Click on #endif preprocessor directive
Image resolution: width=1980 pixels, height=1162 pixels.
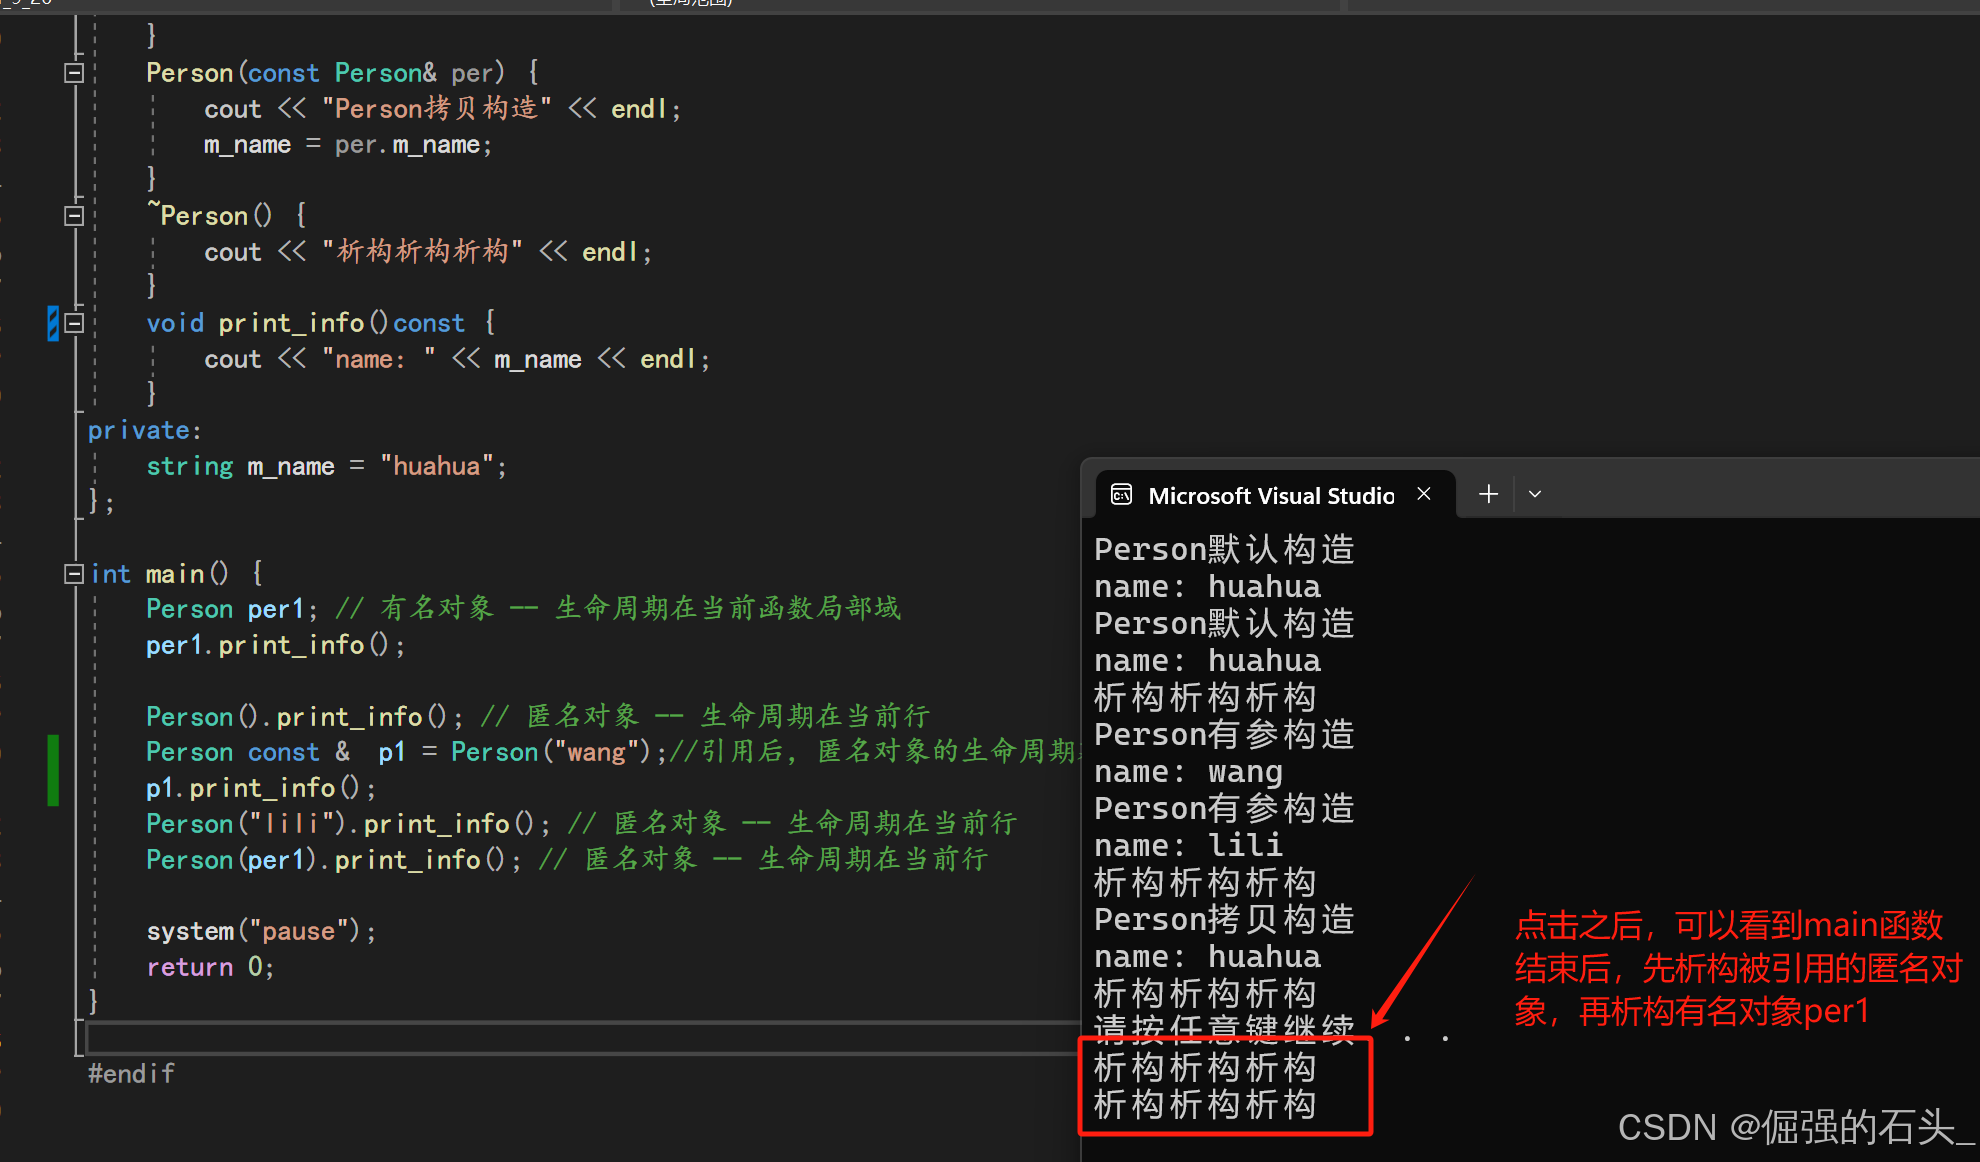pyautogui.click(x=131, y=1074)
